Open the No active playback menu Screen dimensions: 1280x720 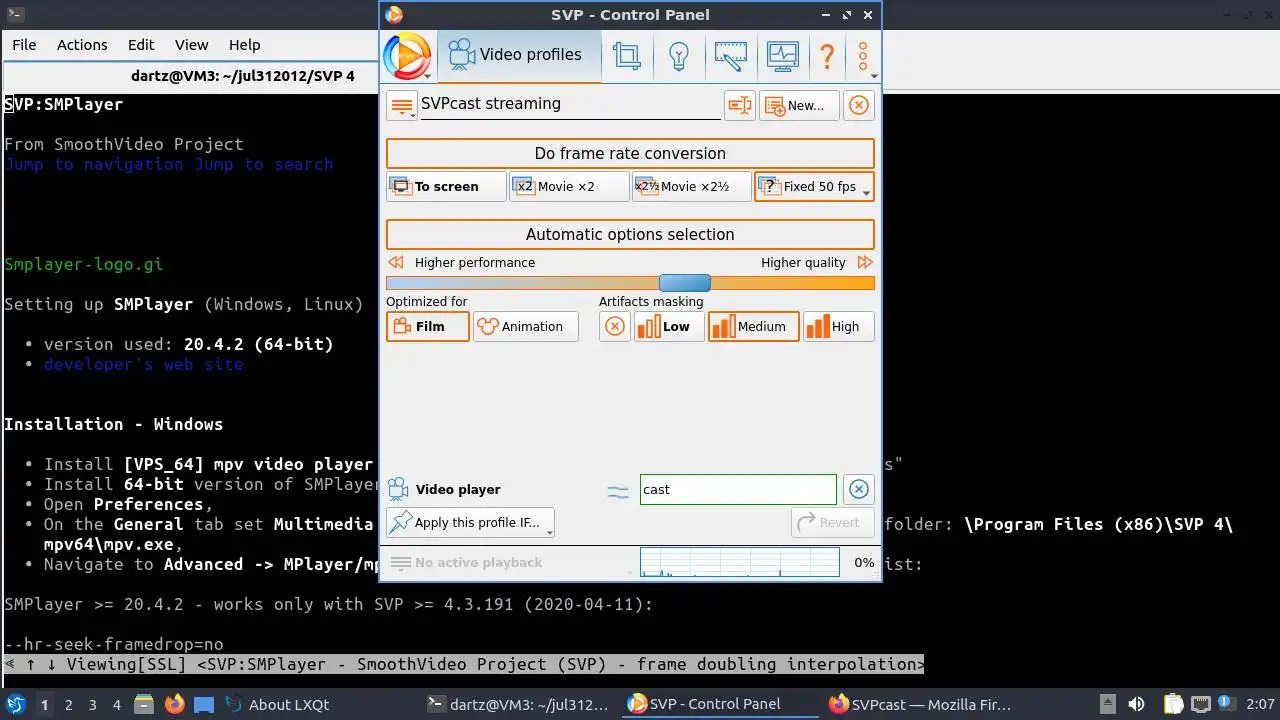coord(465,563)
